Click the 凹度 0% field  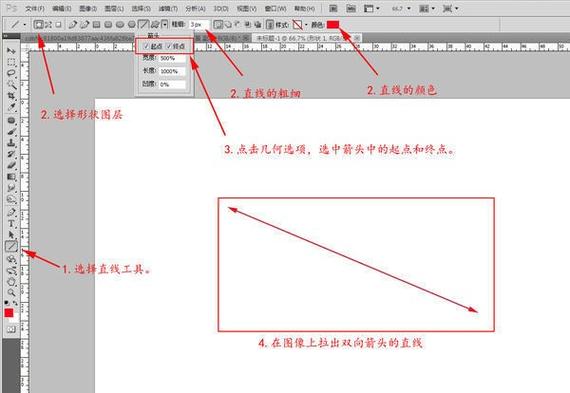click(x=173, y=84)
